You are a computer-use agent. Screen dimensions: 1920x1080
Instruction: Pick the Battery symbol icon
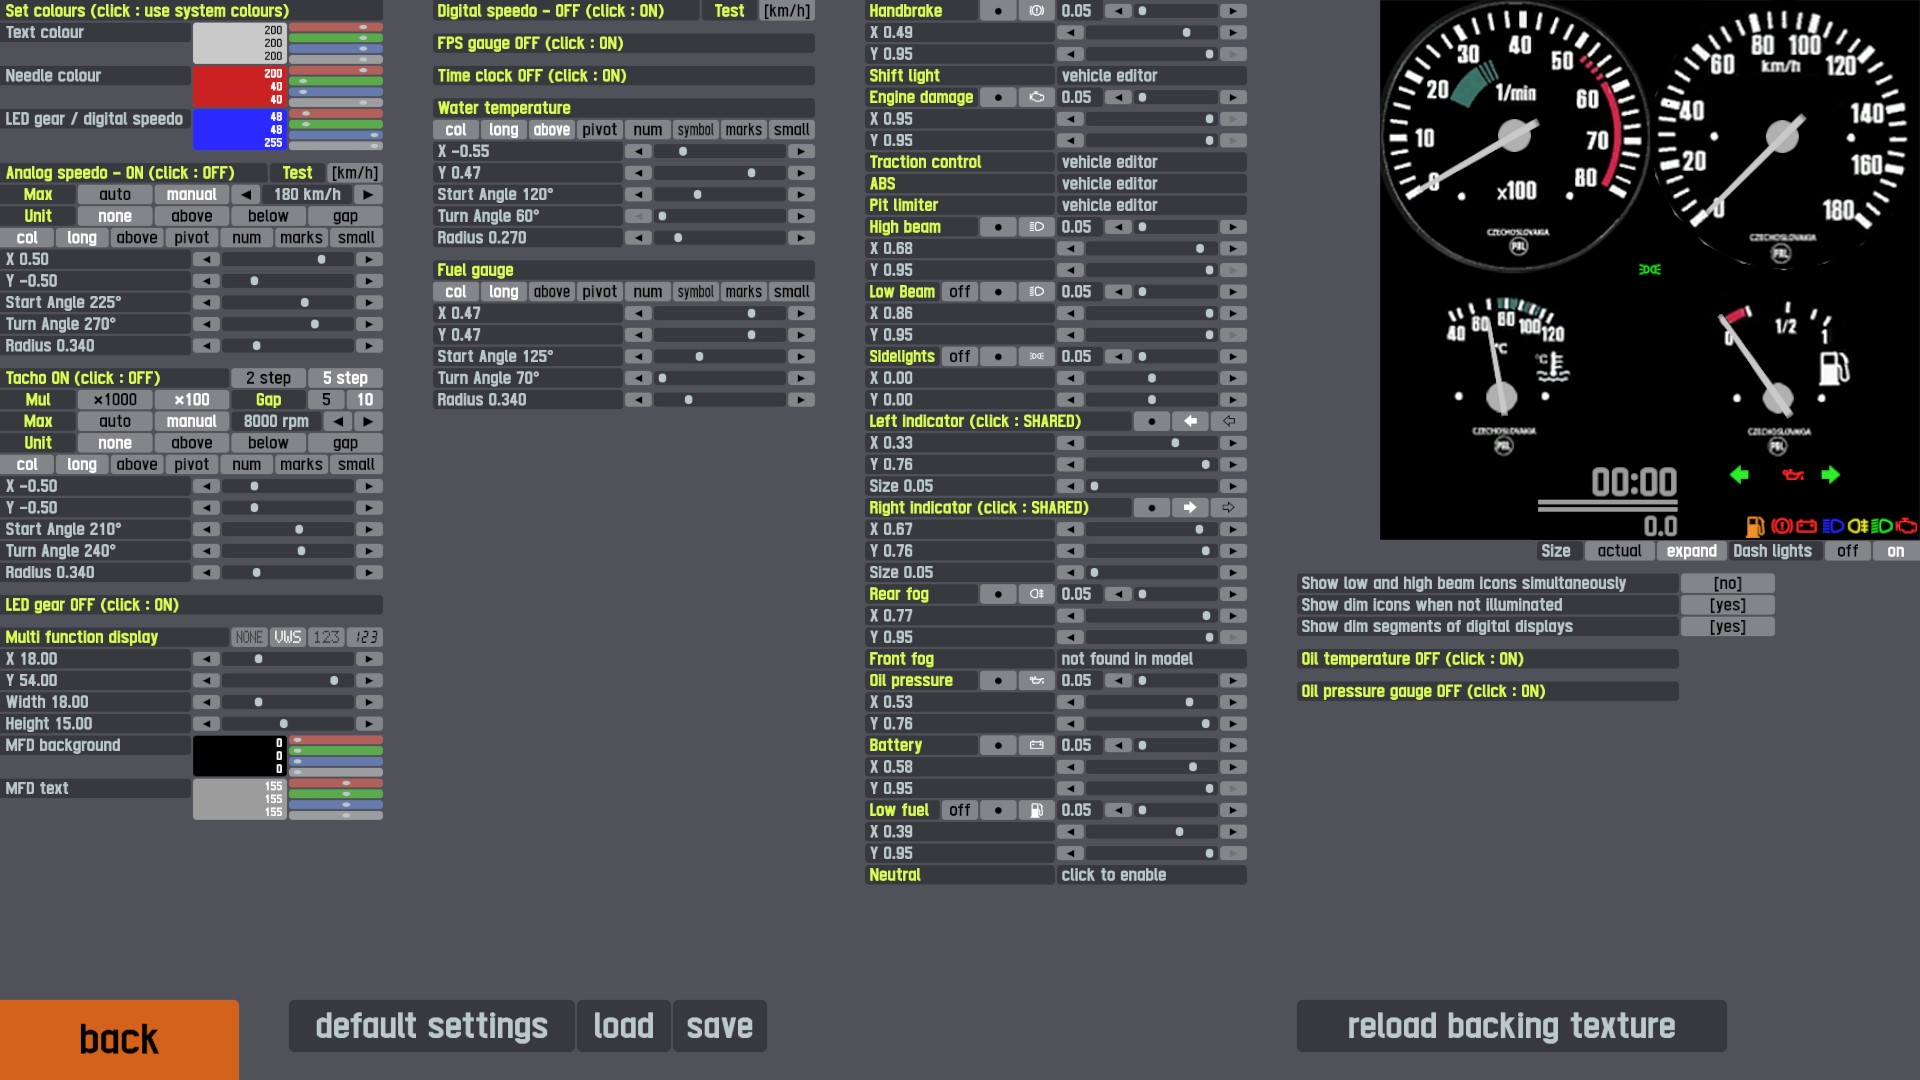(1036, 746)
